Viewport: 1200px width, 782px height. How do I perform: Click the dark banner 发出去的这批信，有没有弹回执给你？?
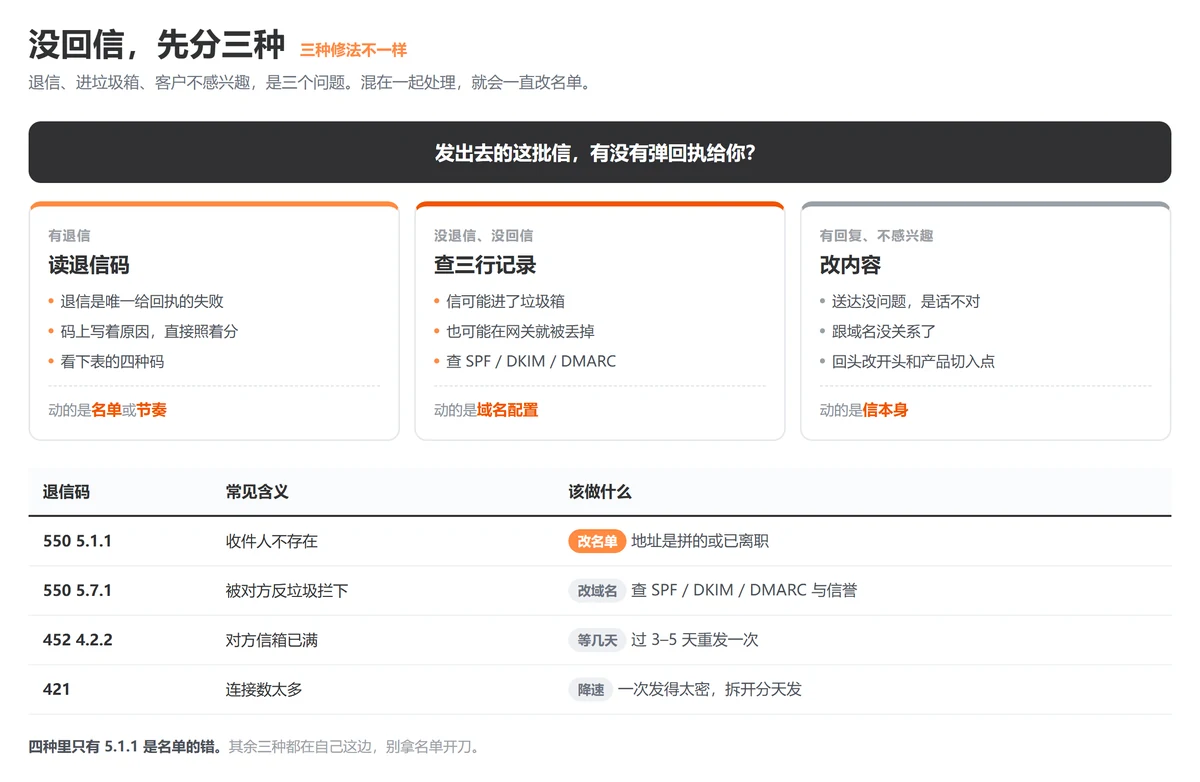[599, 152]
